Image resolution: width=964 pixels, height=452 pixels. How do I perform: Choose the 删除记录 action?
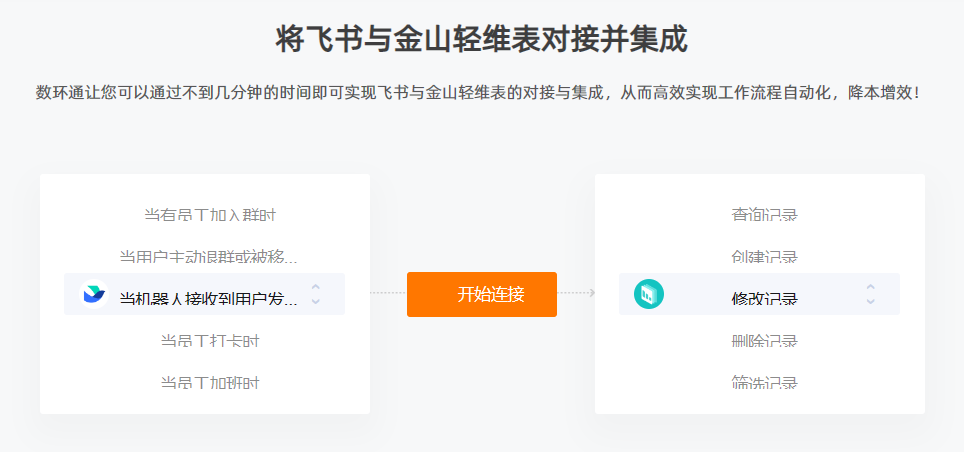click(764, 341)
